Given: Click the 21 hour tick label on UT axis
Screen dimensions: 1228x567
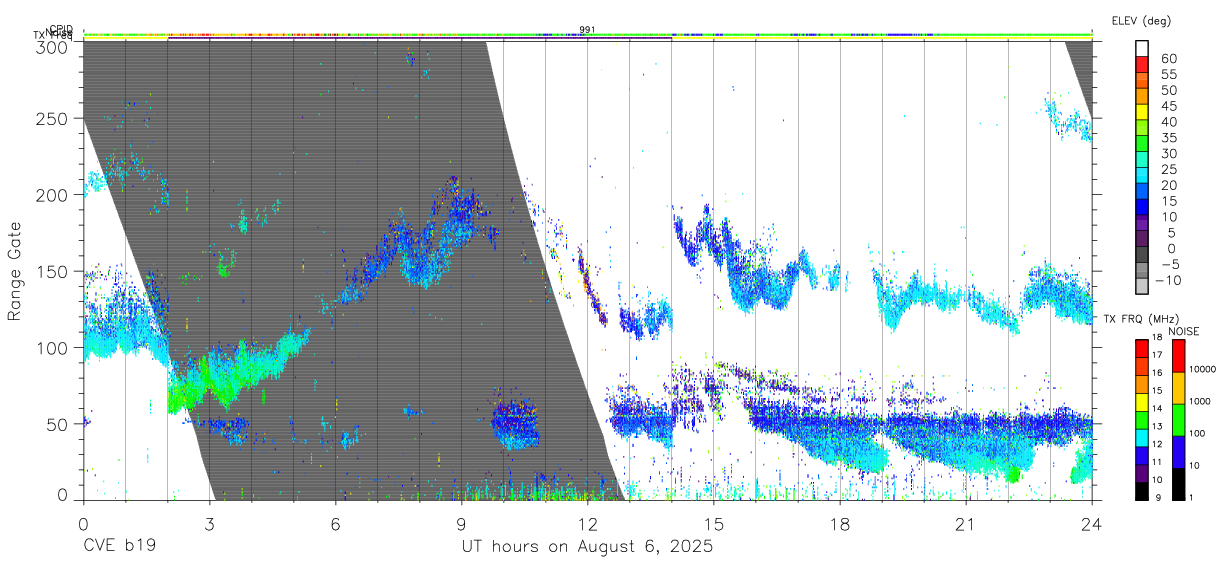Looking at the screenshot, I should (x=966, y=525).
